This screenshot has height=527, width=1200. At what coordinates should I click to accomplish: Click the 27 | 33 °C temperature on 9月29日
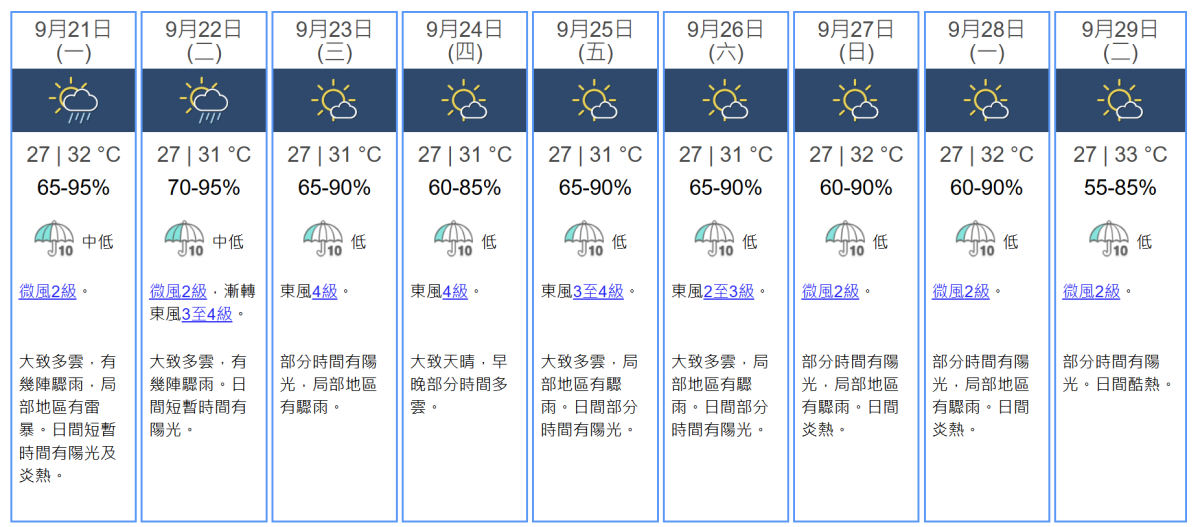[x=1120, y=155]
